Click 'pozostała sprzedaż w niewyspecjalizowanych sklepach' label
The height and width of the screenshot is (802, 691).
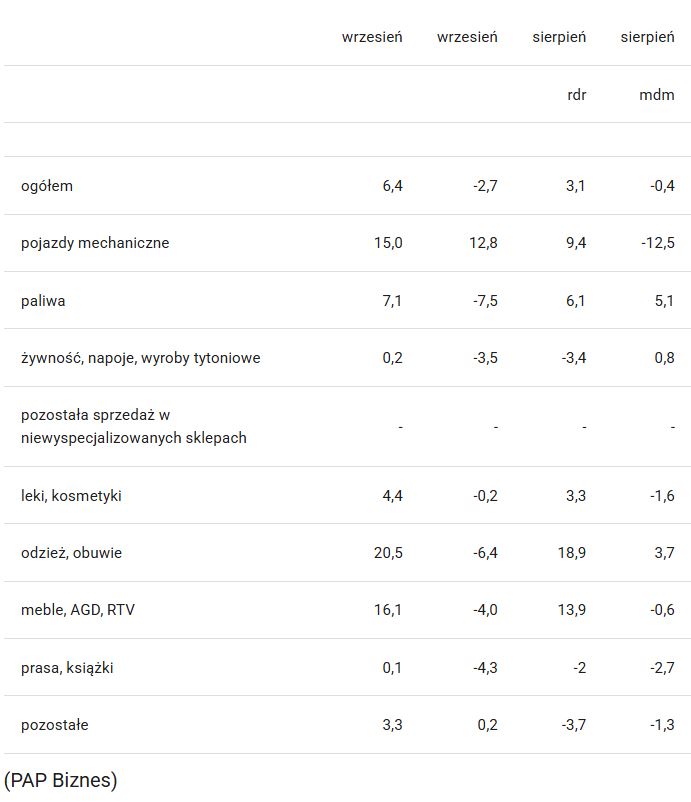coord(133,426)
